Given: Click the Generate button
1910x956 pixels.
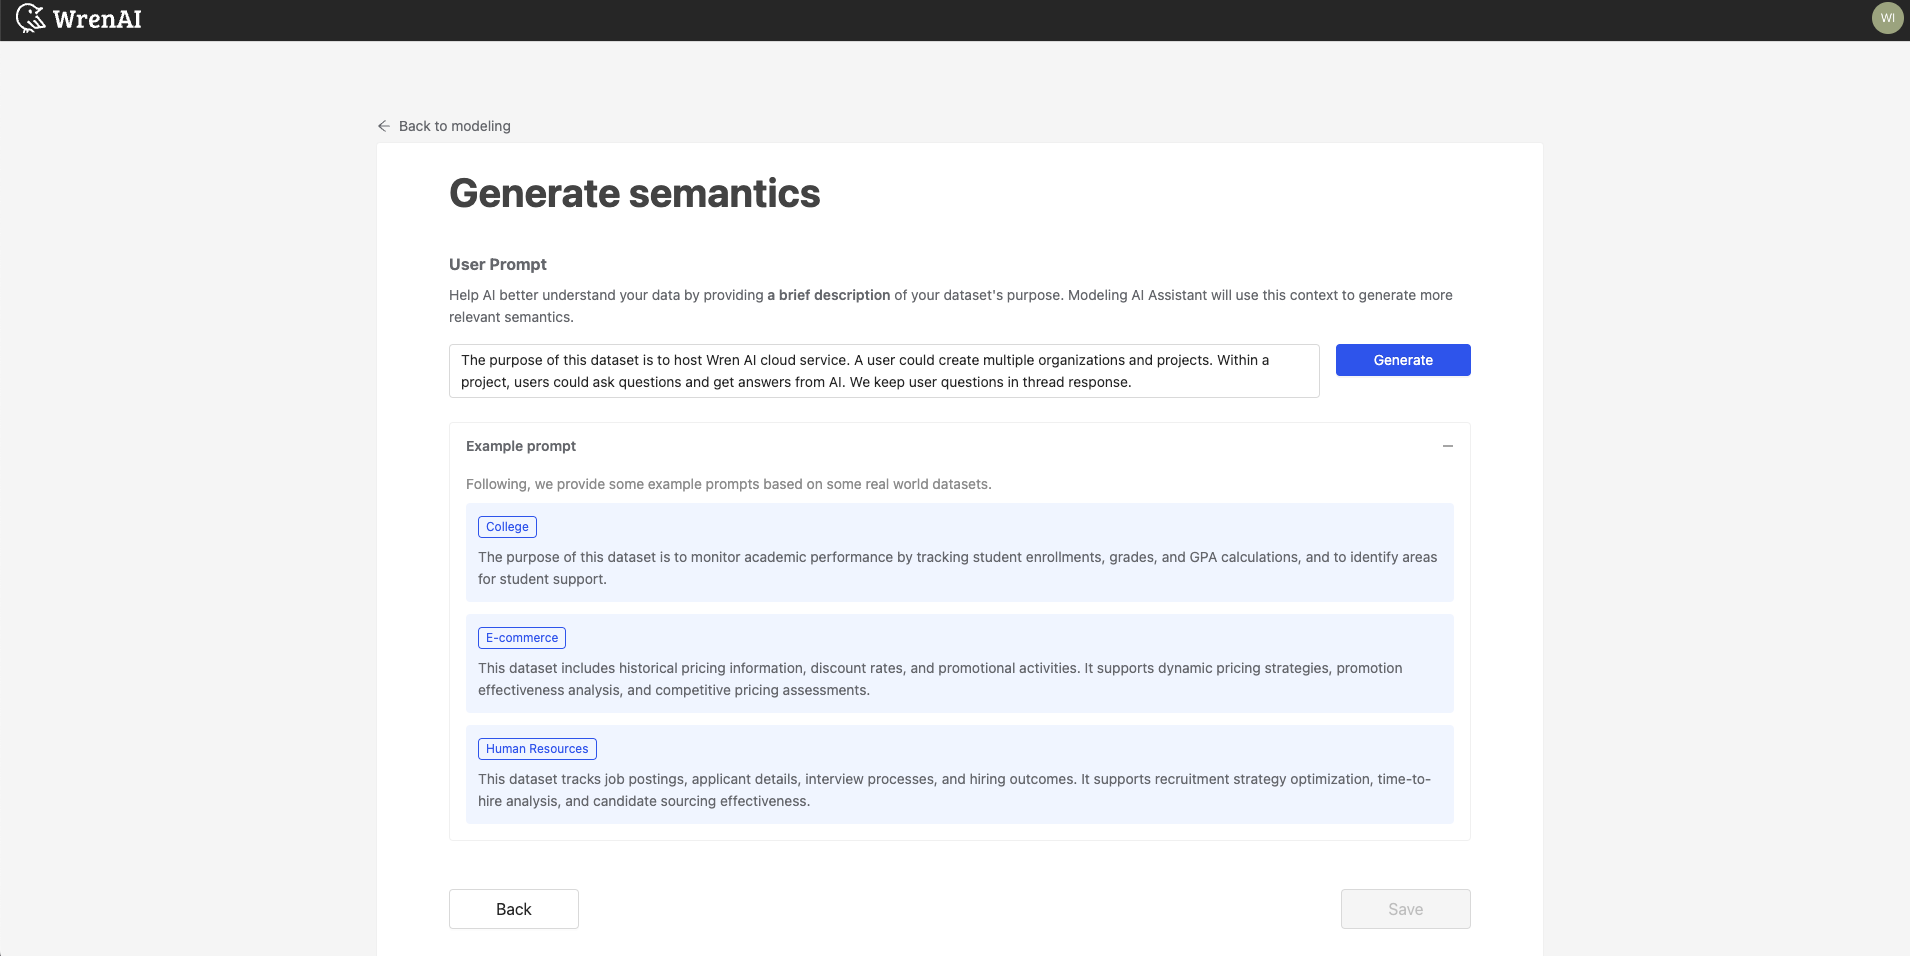Looking at the screenshot, I should tap(1403, 360).
